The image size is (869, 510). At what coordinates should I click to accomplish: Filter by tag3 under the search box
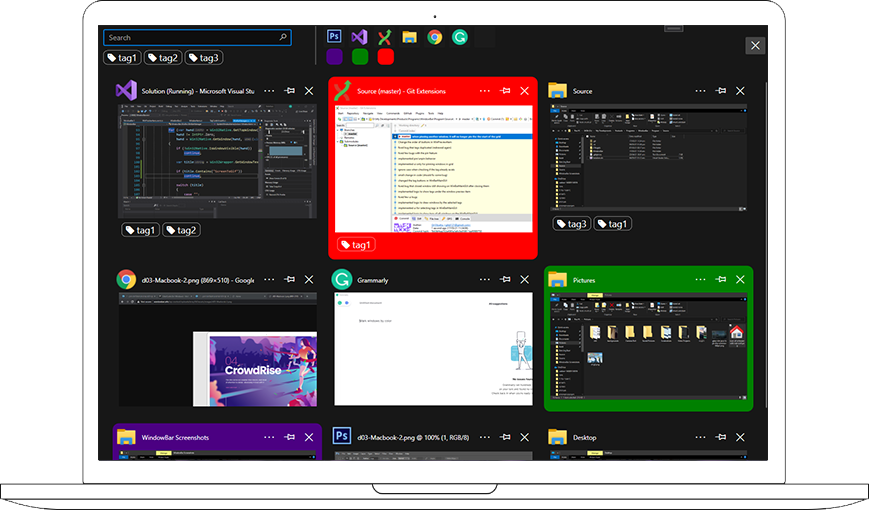(204, 58)
